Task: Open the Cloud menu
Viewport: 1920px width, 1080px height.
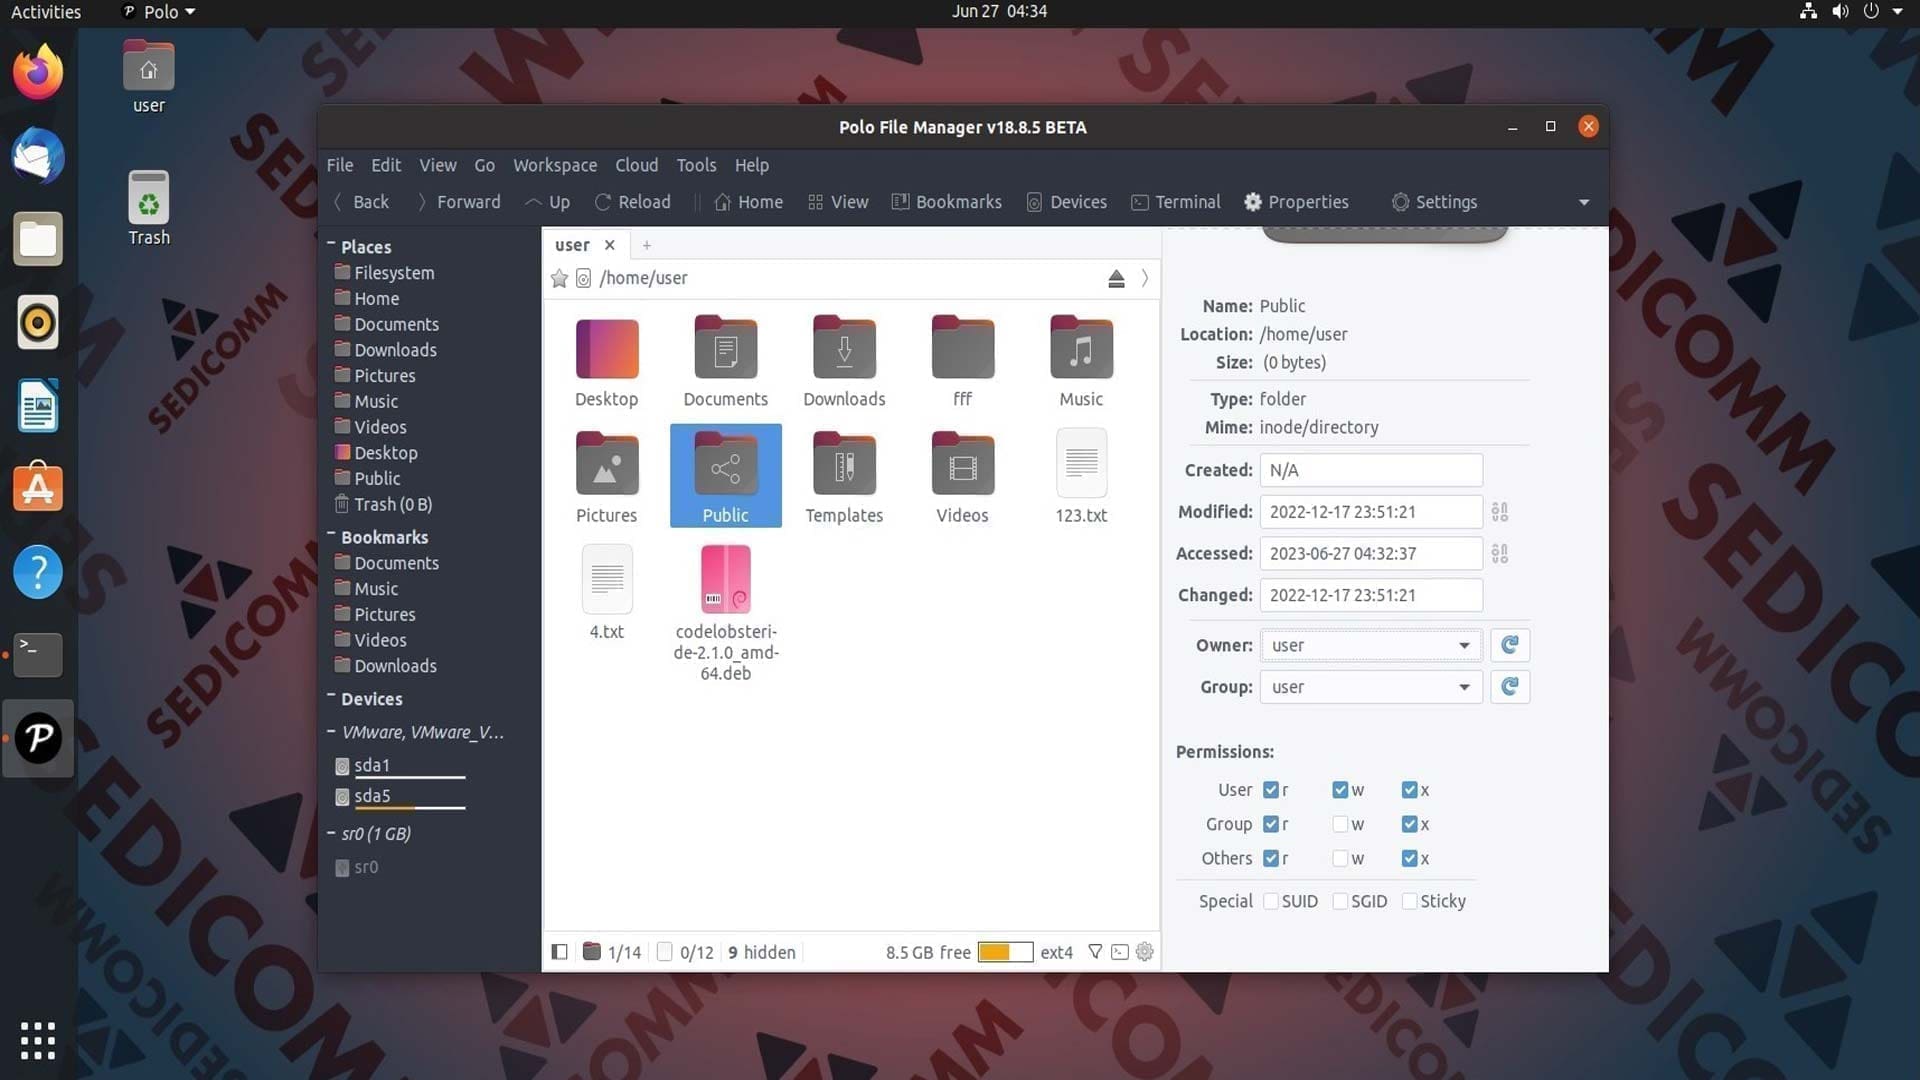Action: (636, 165)
